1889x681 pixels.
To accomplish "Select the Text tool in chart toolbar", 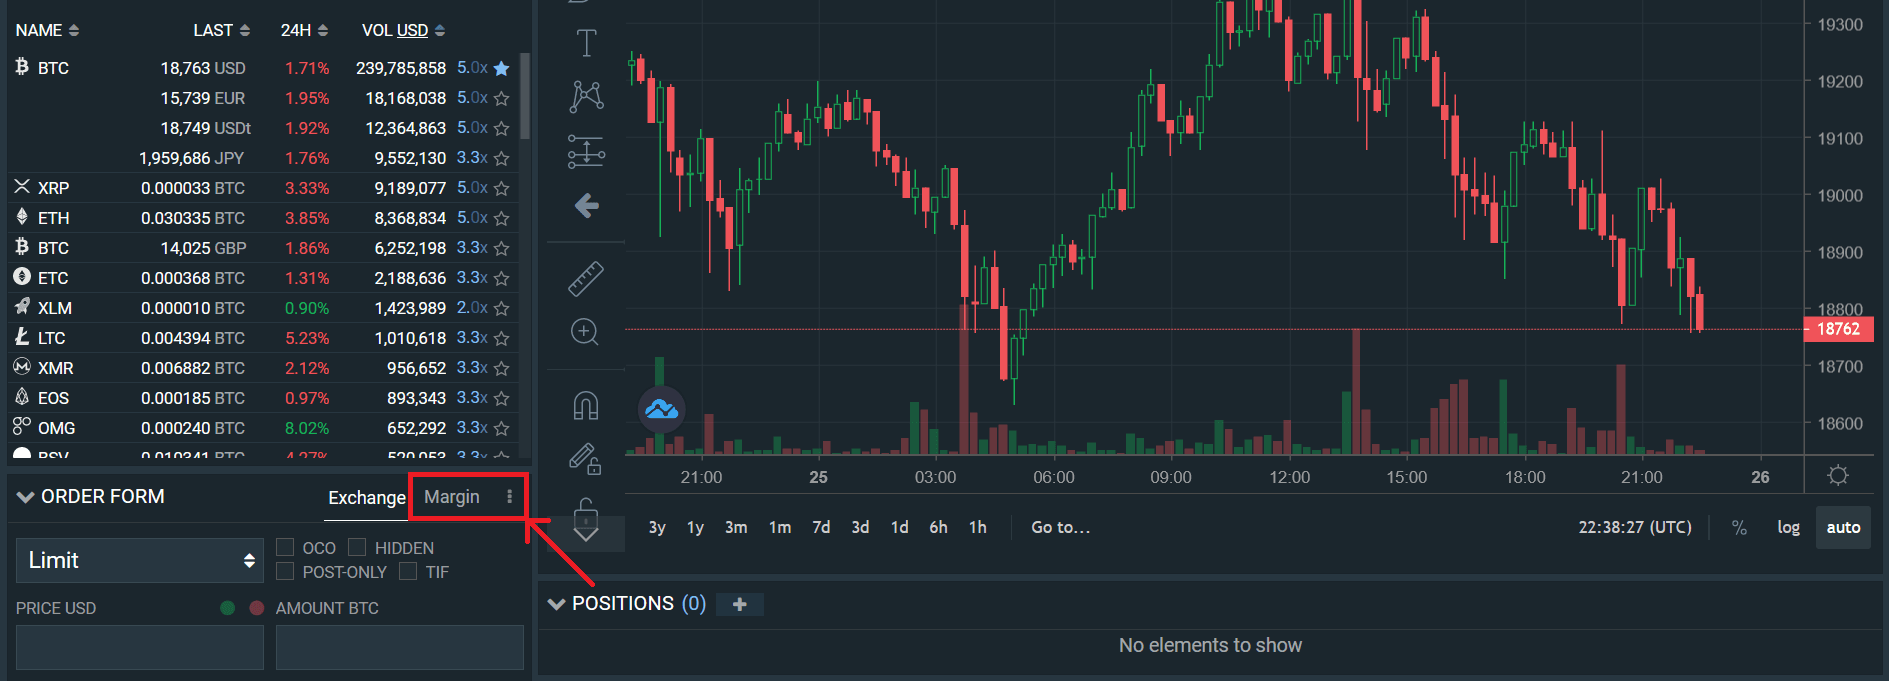I will 586,43.
